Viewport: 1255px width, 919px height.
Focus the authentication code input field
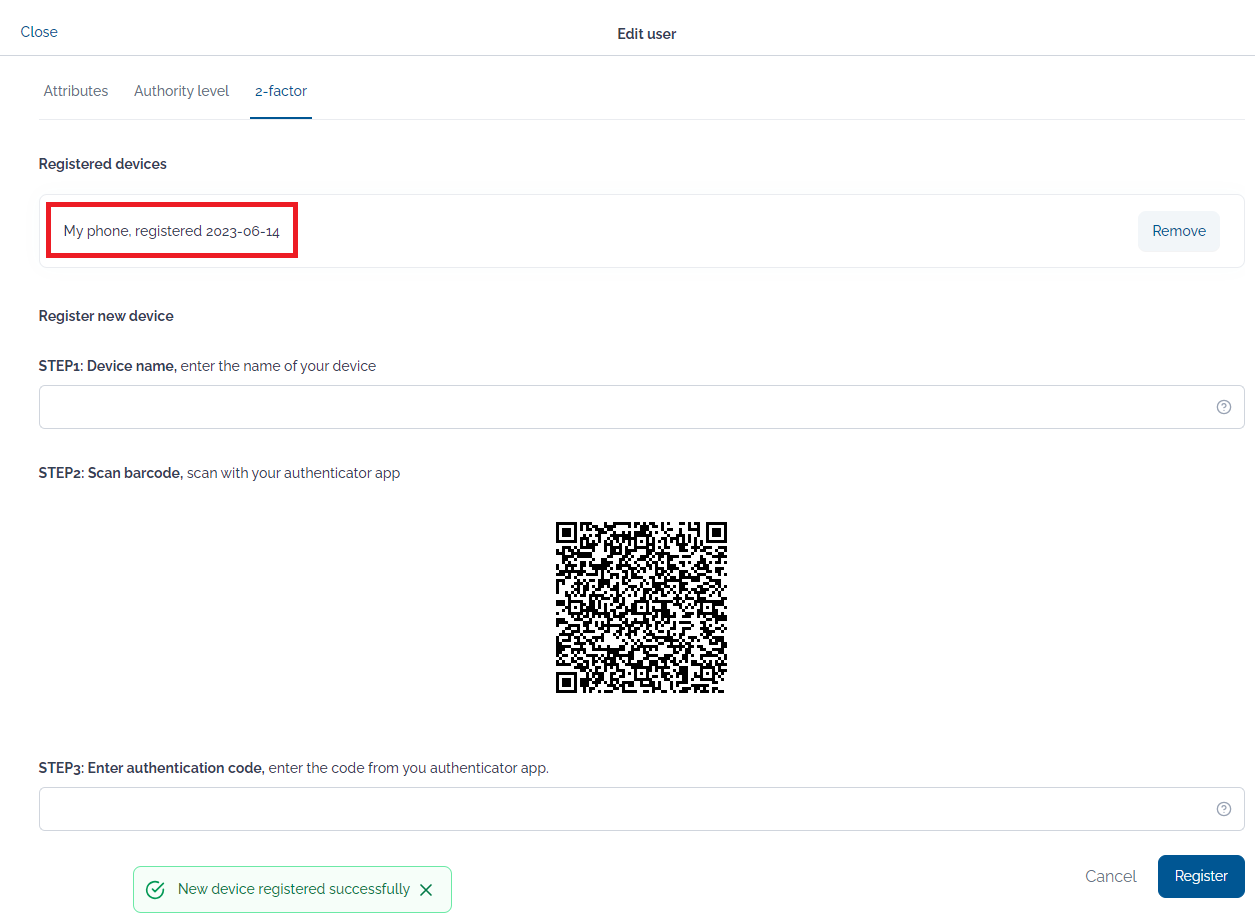pos(642,809)
